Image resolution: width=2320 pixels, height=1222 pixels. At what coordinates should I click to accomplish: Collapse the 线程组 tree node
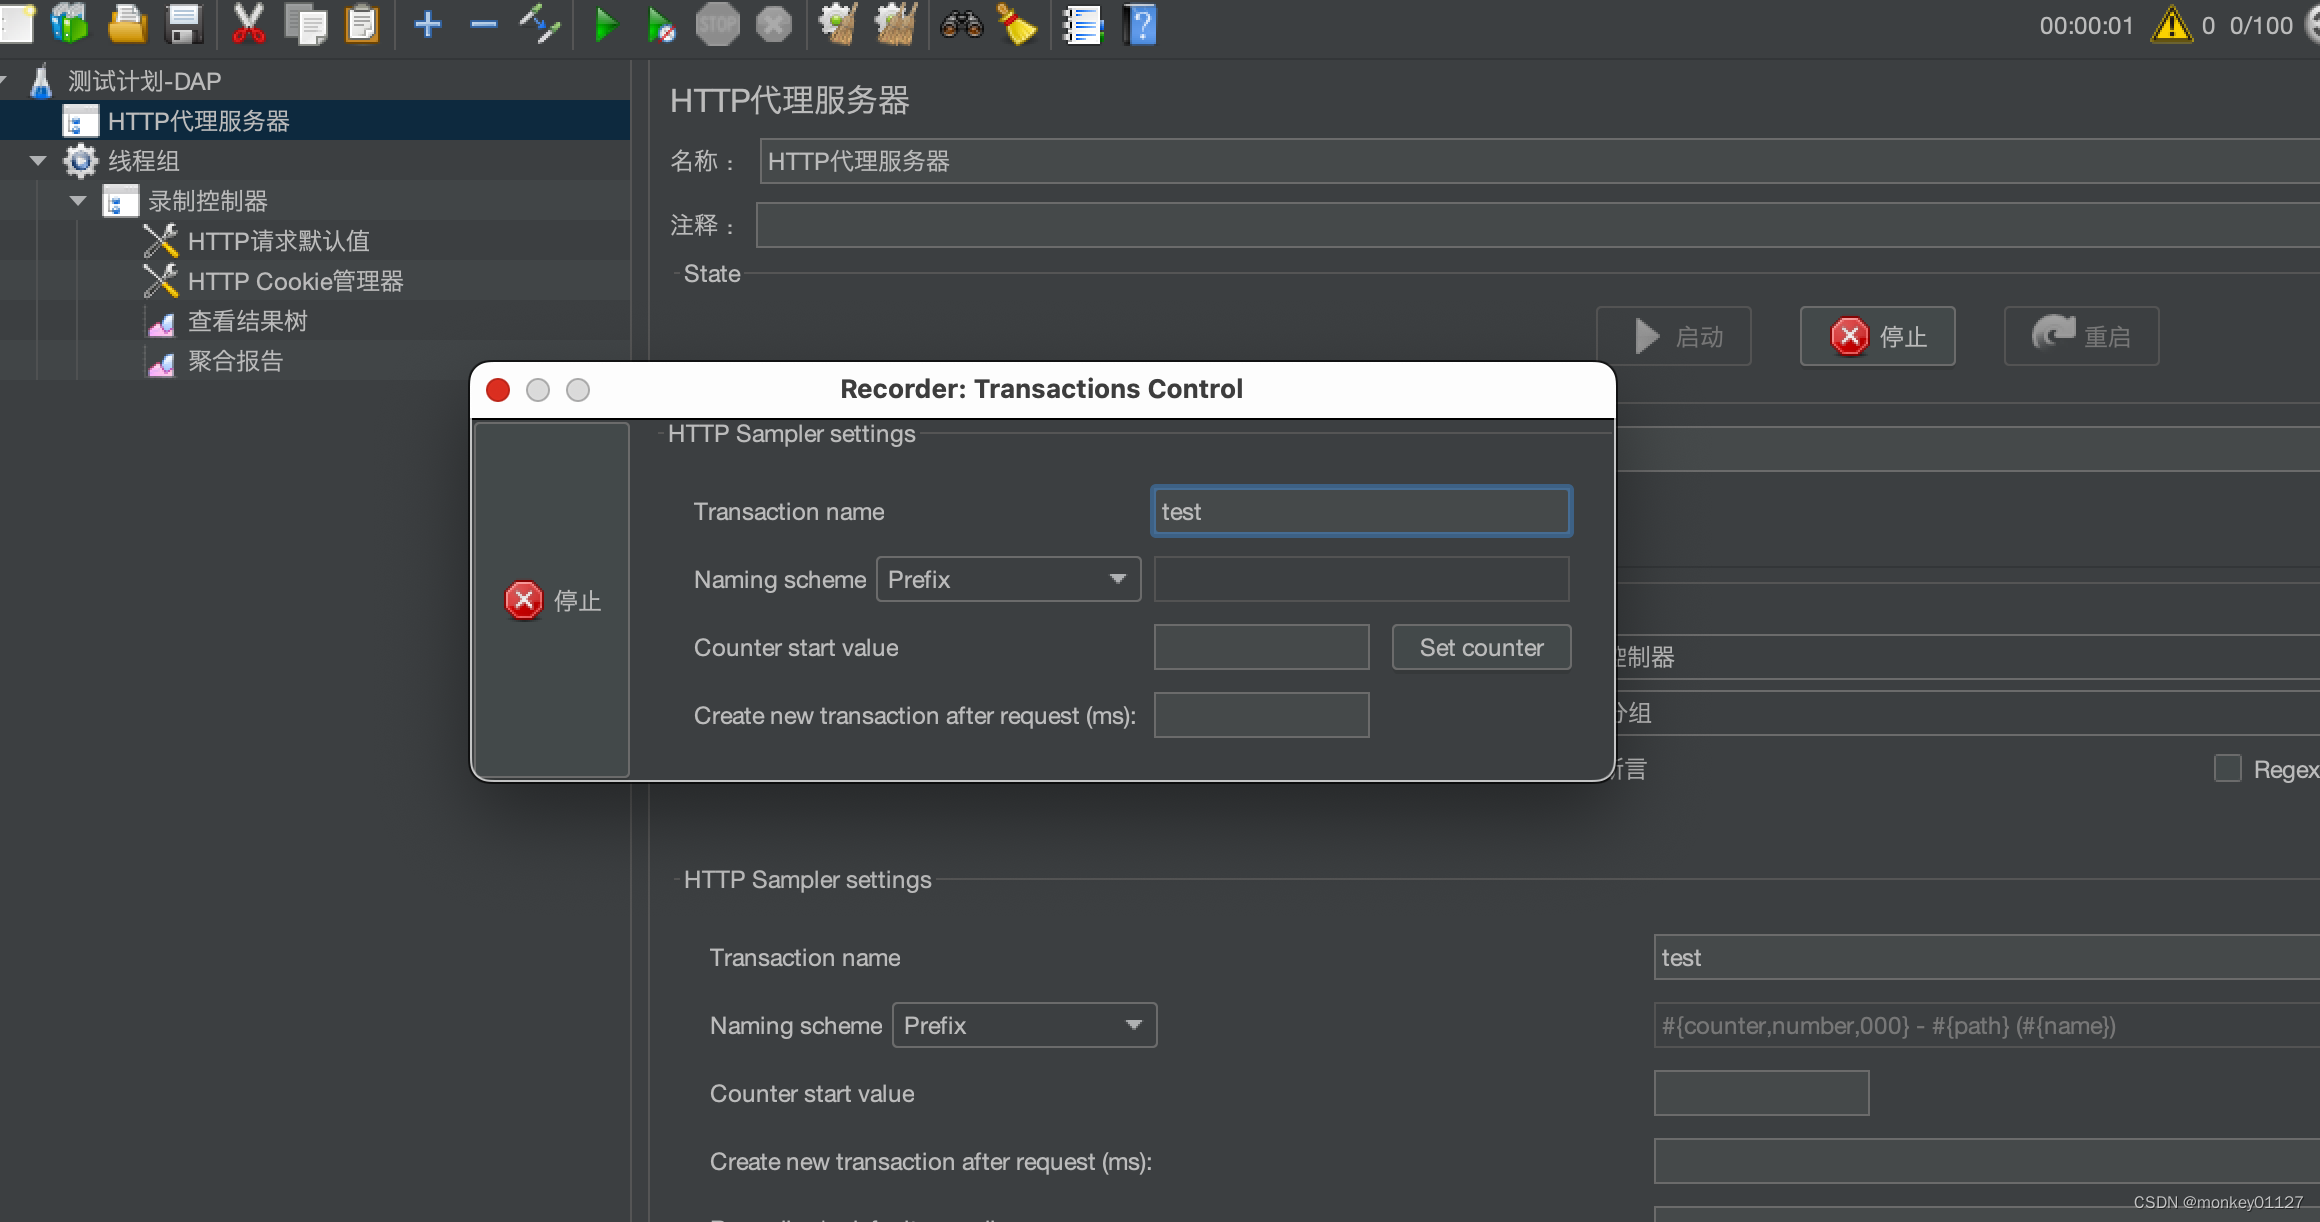tap(38, 160)
